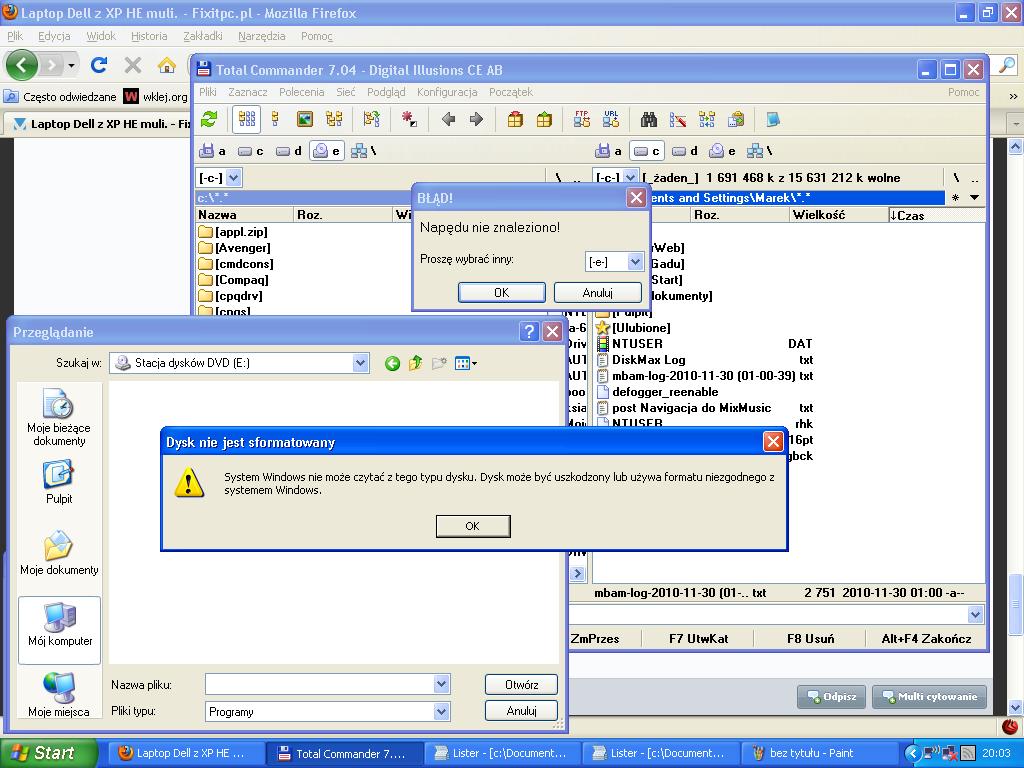Click the Pack files gift-box icon
The width and height of the screenshot is (1024, 768).
[x=515, y=120]
